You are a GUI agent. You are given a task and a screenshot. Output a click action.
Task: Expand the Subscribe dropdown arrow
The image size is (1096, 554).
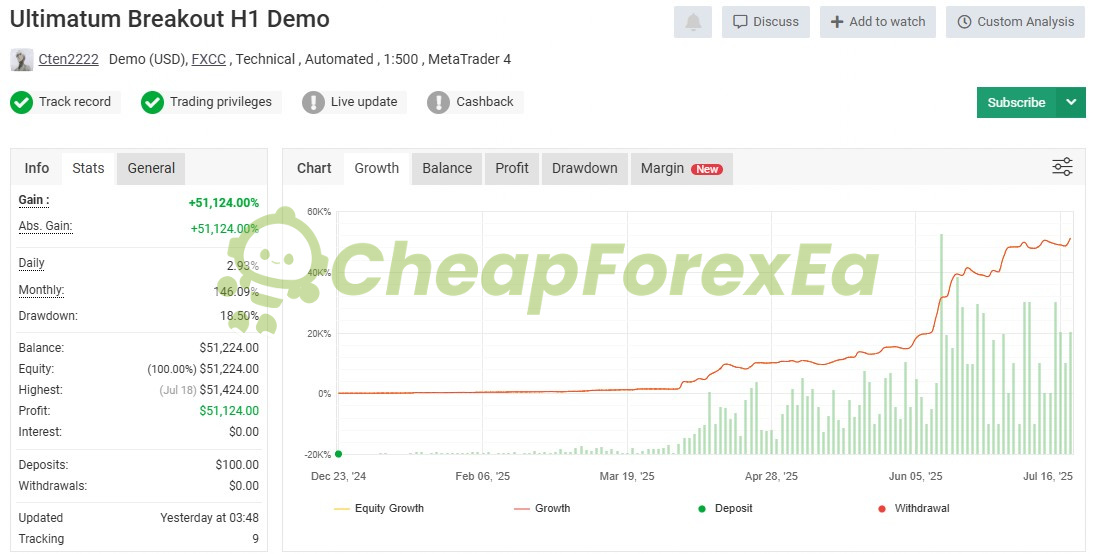[x=1071, y=103]
